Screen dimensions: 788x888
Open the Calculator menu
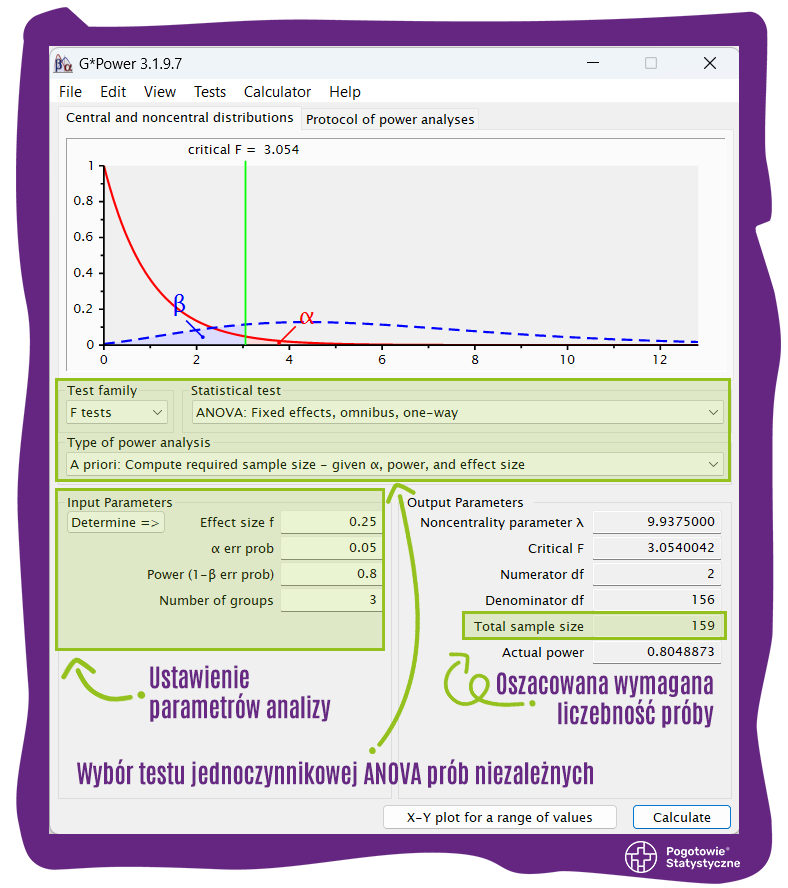tap(277, 91)
